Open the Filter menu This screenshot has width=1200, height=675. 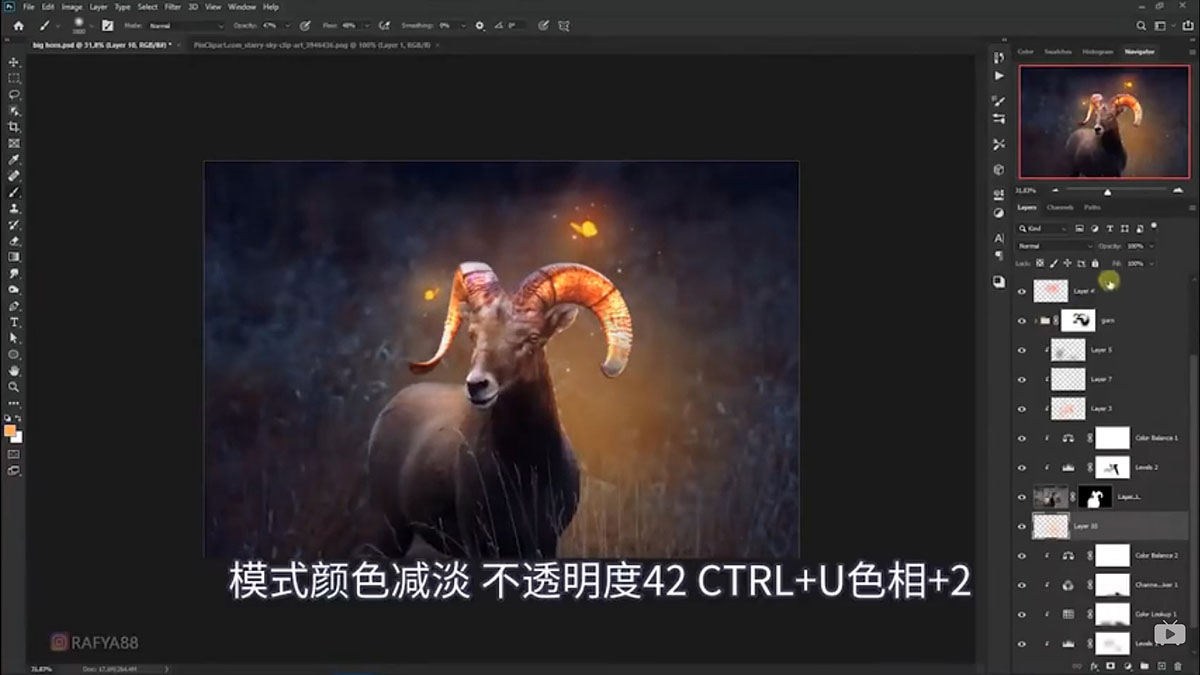[172, 6]
